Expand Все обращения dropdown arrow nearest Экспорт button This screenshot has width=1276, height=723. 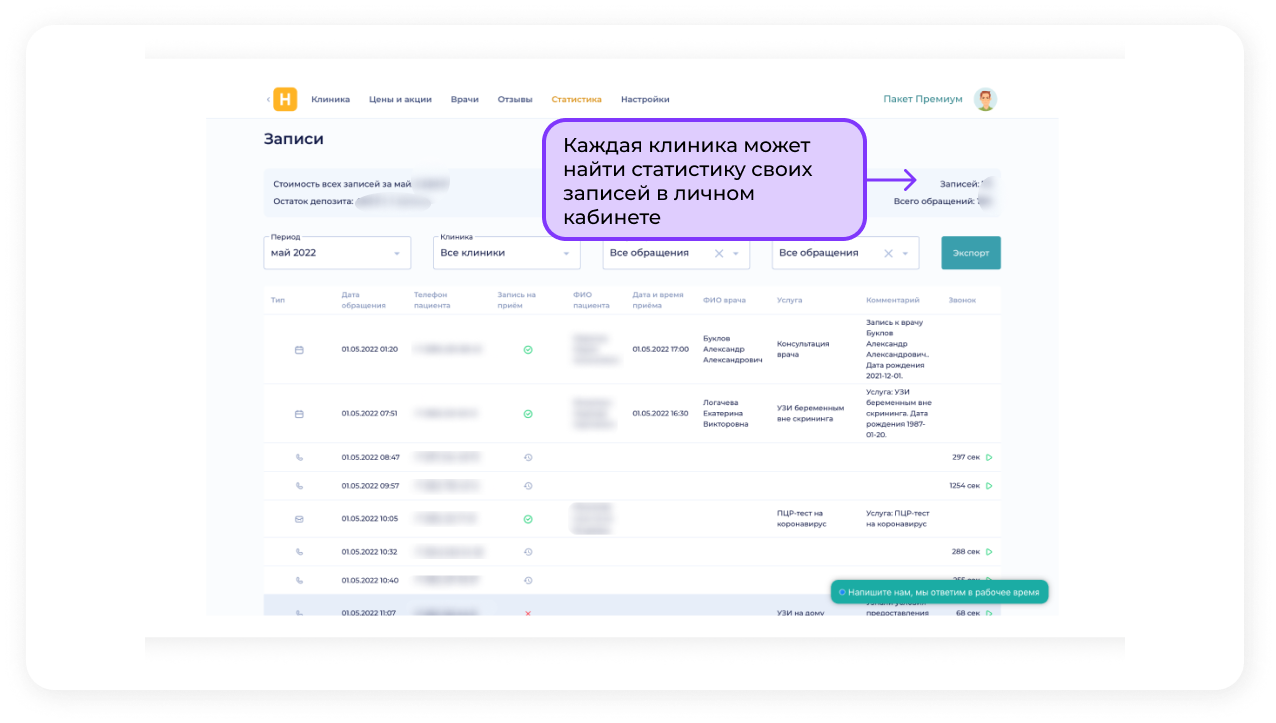pyautogui.click(x=905, y=254)
